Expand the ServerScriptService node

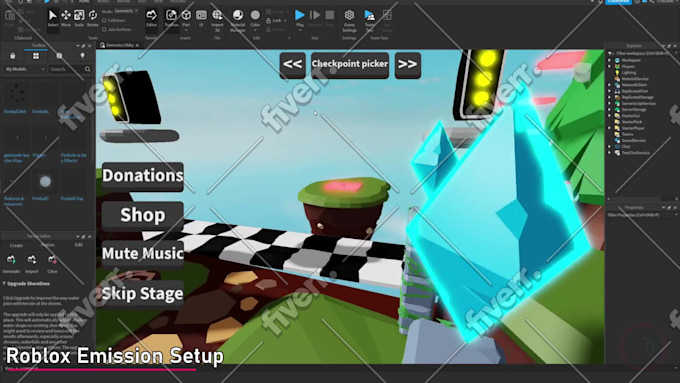coord(610,104)
